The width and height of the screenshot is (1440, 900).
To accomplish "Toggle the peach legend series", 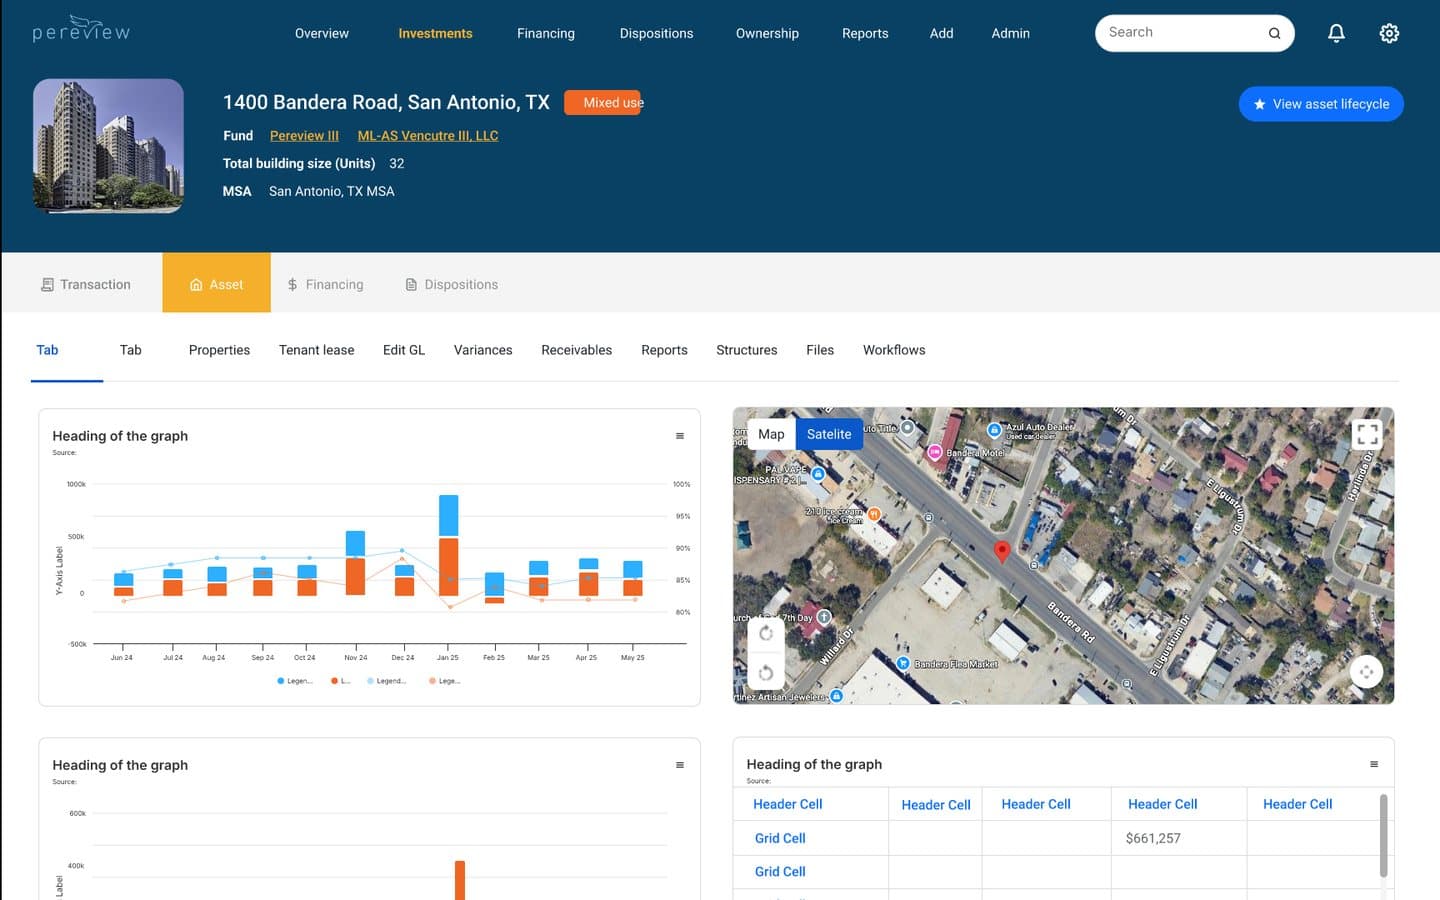I will coord(445,681).
